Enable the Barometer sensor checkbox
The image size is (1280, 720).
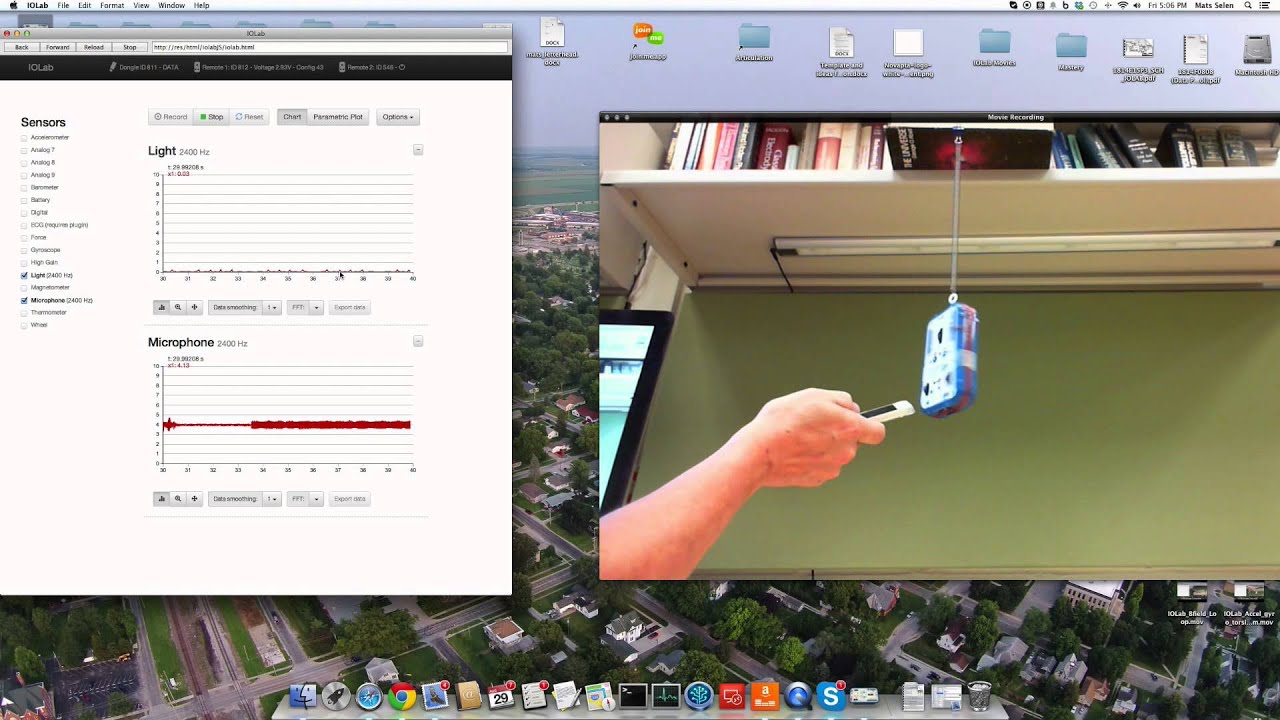(x=24, y=187)
